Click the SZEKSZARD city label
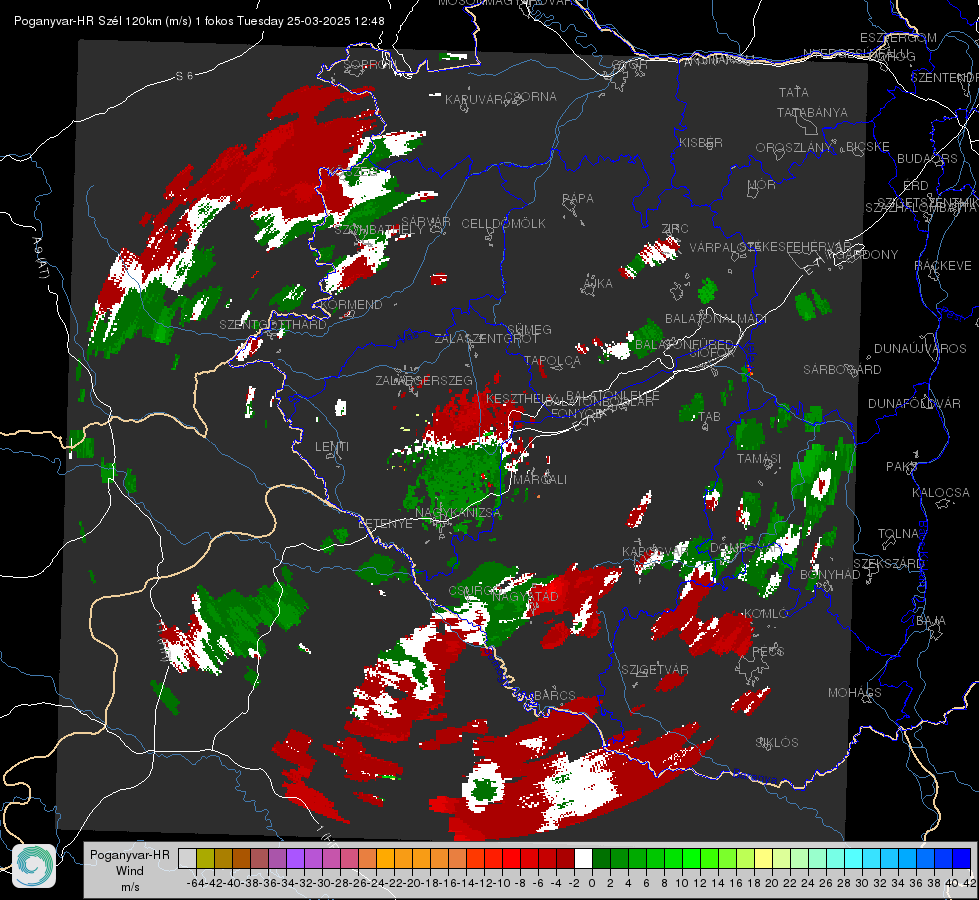 coord(888,563)
